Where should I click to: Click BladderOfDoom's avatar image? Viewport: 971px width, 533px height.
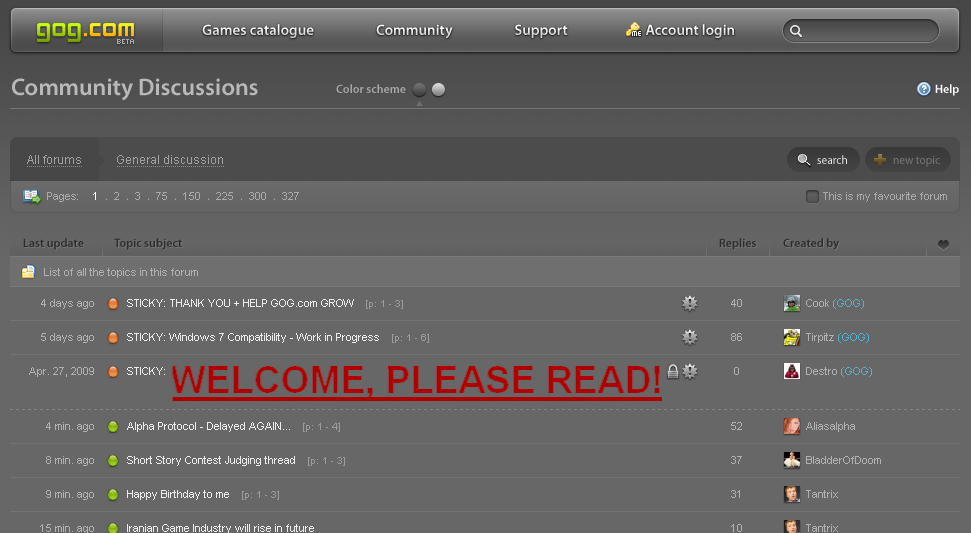point(791,461)
